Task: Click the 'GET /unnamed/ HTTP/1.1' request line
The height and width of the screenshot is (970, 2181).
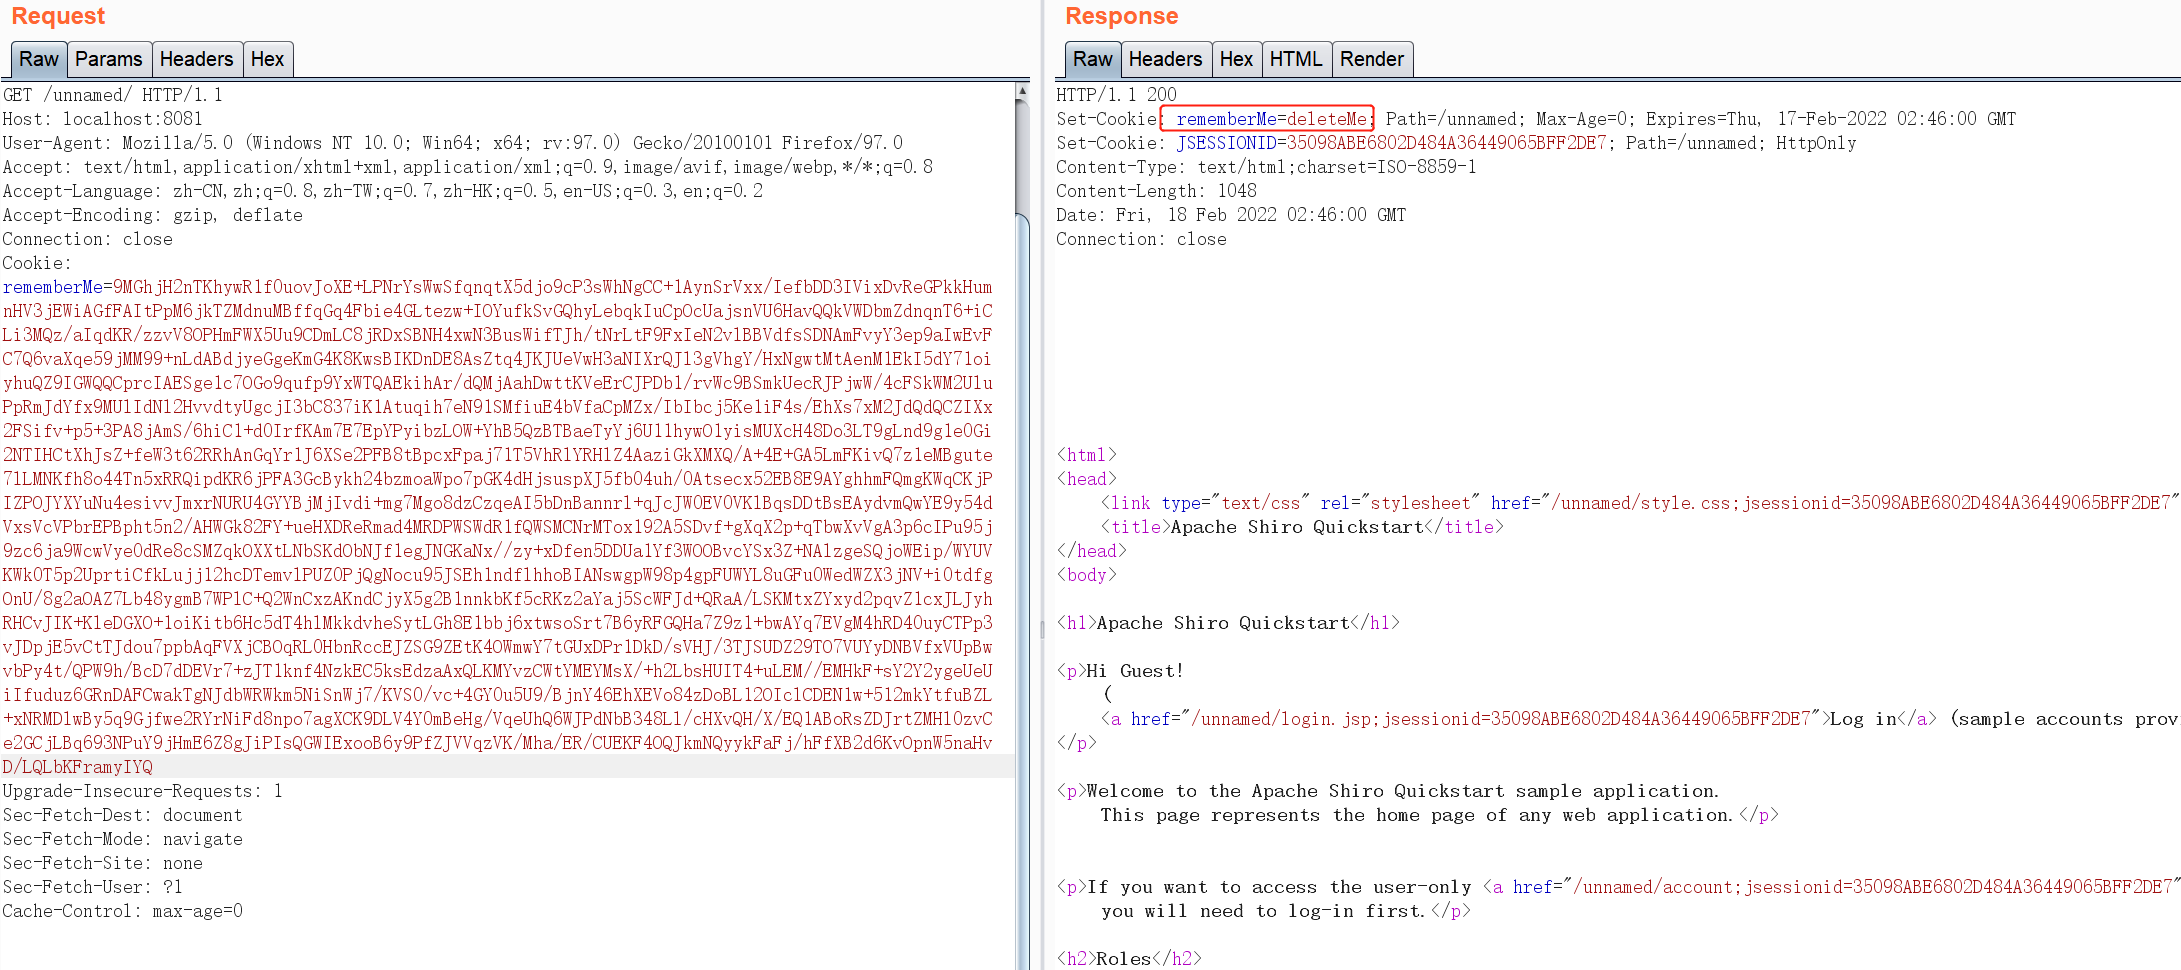Action: click(x=113, y=95)
